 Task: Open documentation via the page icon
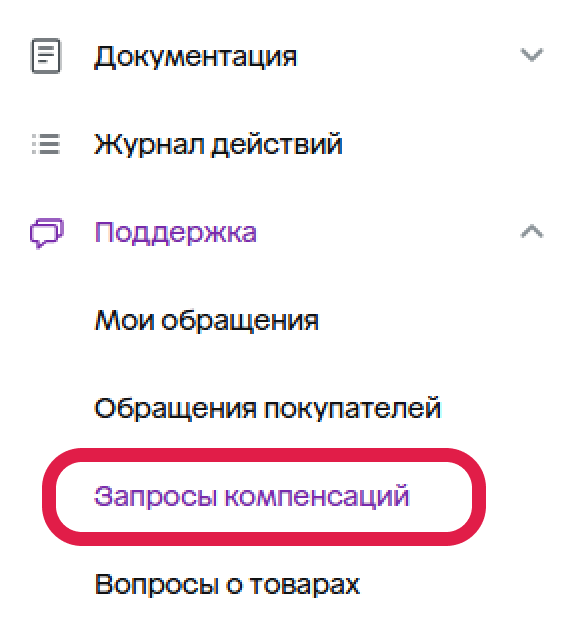[x=46, y=56]
